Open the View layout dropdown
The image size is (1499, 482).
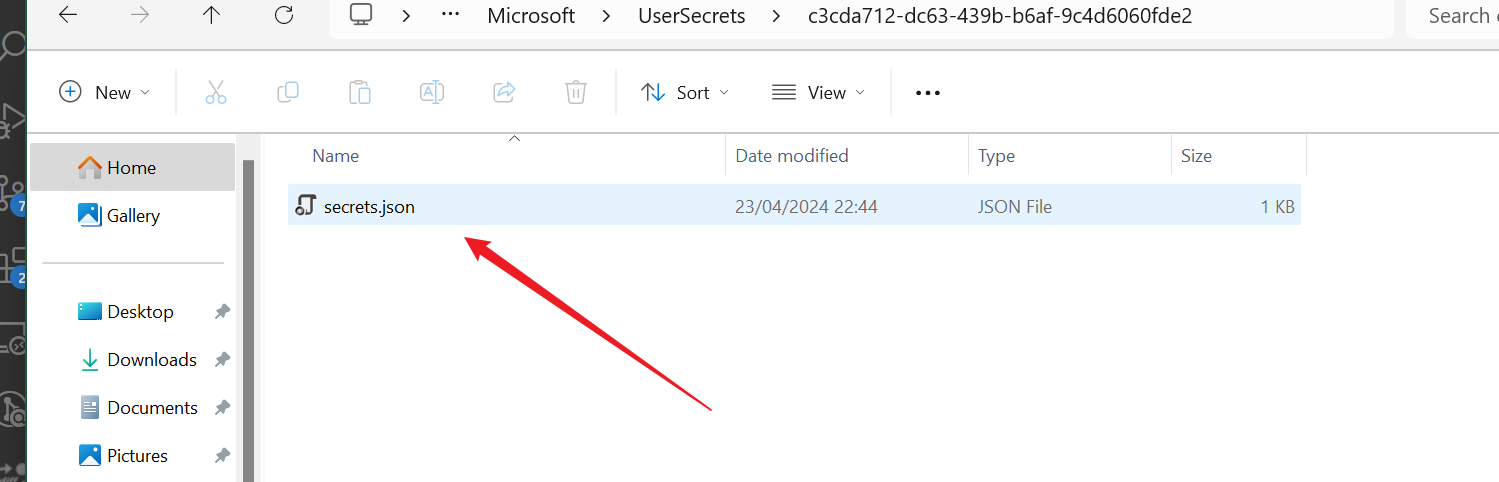[818, 92]
